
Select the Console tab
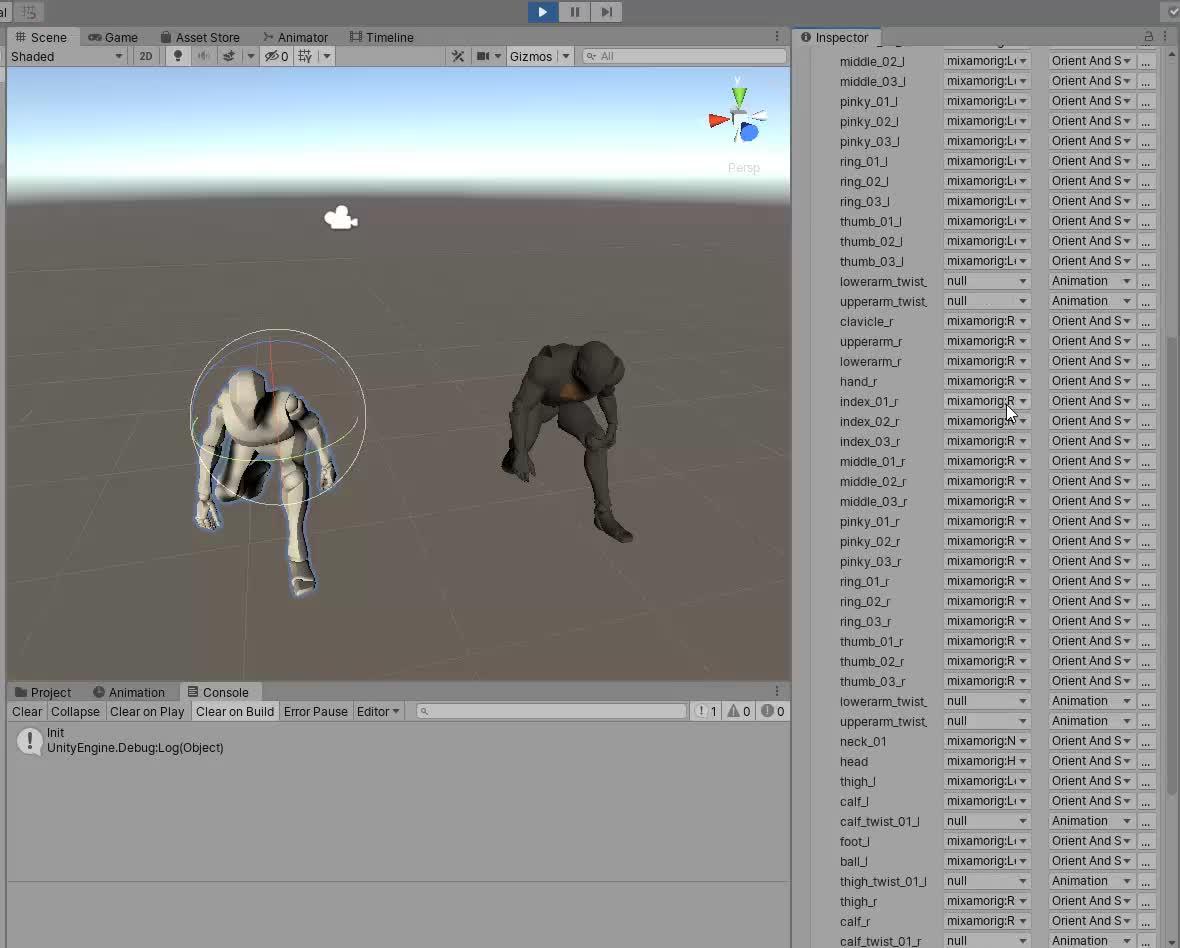tap(218, 692)
